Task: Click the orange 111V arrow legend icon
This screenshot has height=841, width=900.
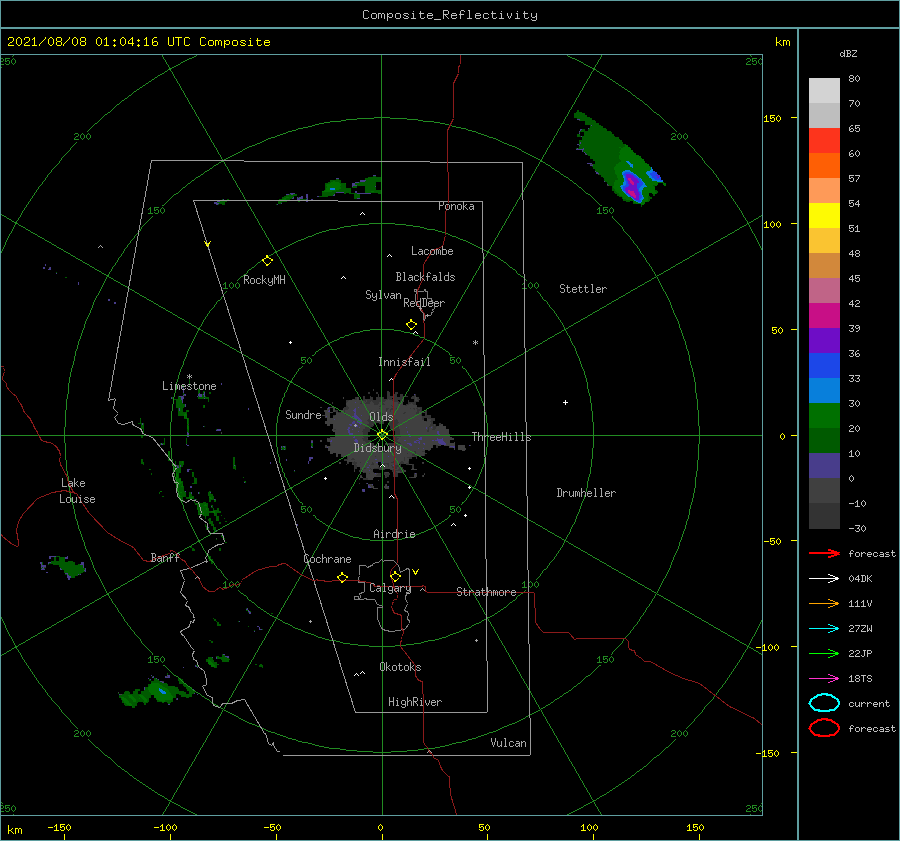Action: (824, 603)
